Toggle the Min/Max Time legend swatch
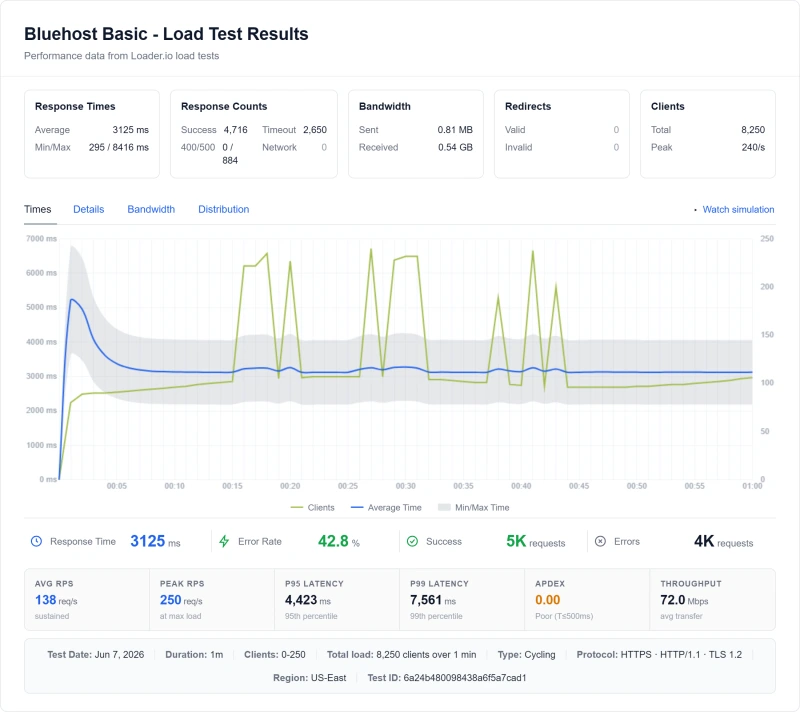This screenshot has height=712, width=800. click(x=444, y=507)
